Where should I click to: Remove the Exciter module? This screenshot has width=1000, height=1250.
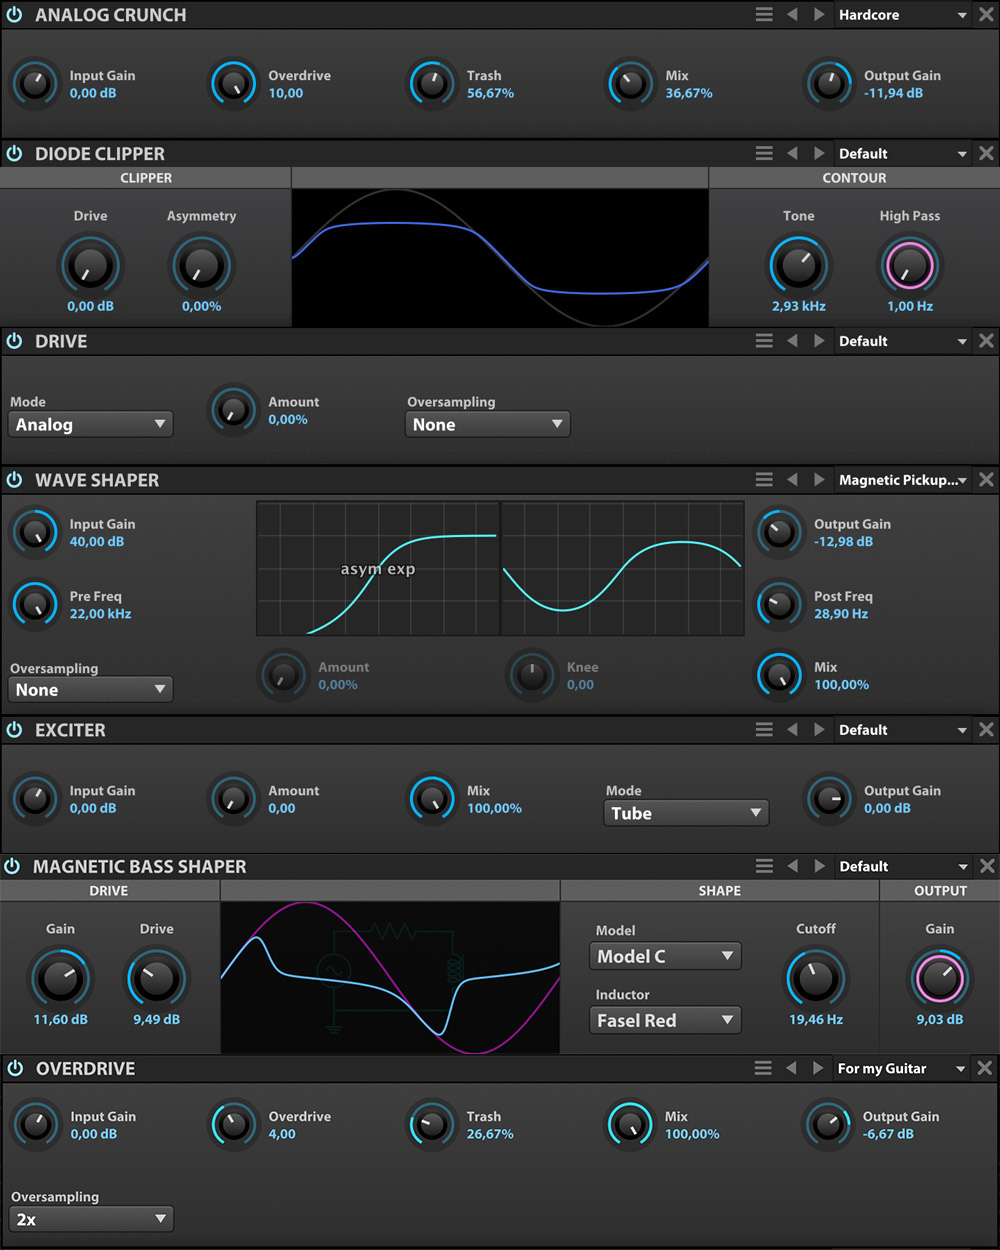986,730
